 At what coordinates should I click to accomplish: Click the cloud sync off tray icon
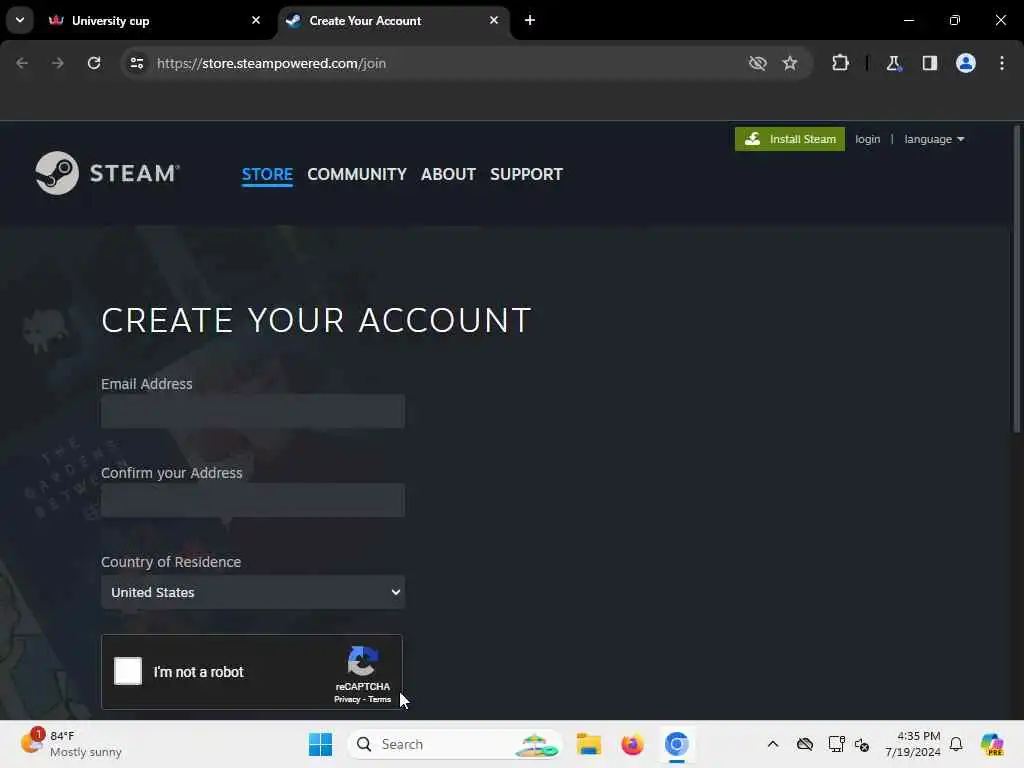pyautogui.click(x=805, y=744)
